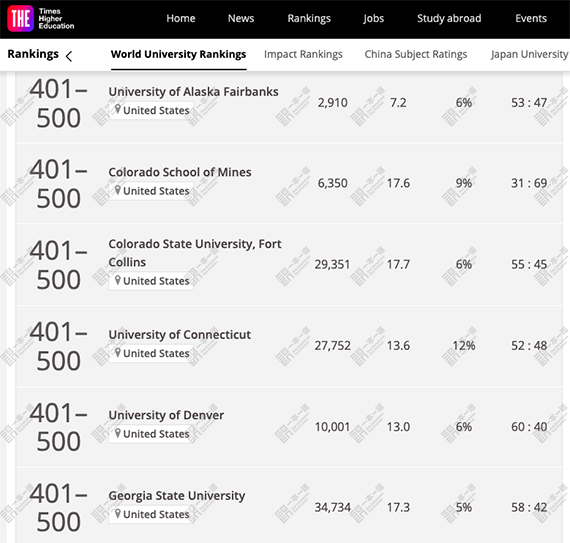
Task: Click location pin icon under Colorado School of Mines
Action: point(118,190)
